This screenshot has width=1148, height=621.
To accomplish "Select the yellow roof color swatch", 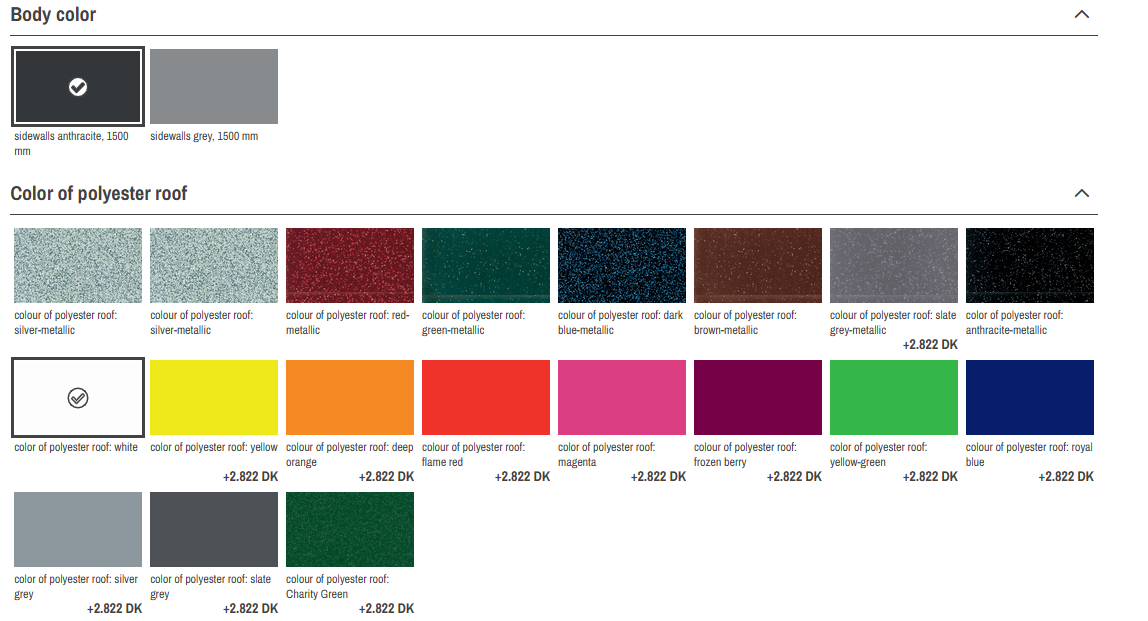I will click(x=213, y=397).
